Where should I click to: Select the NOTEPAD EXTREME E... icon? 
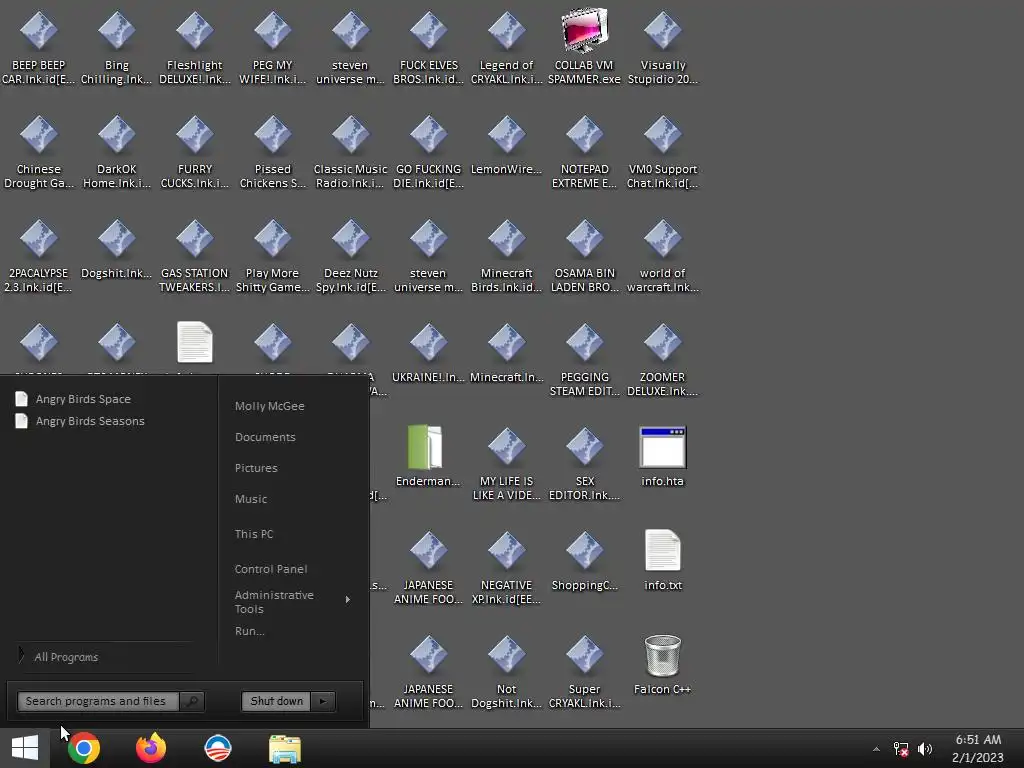pos(584,152)
